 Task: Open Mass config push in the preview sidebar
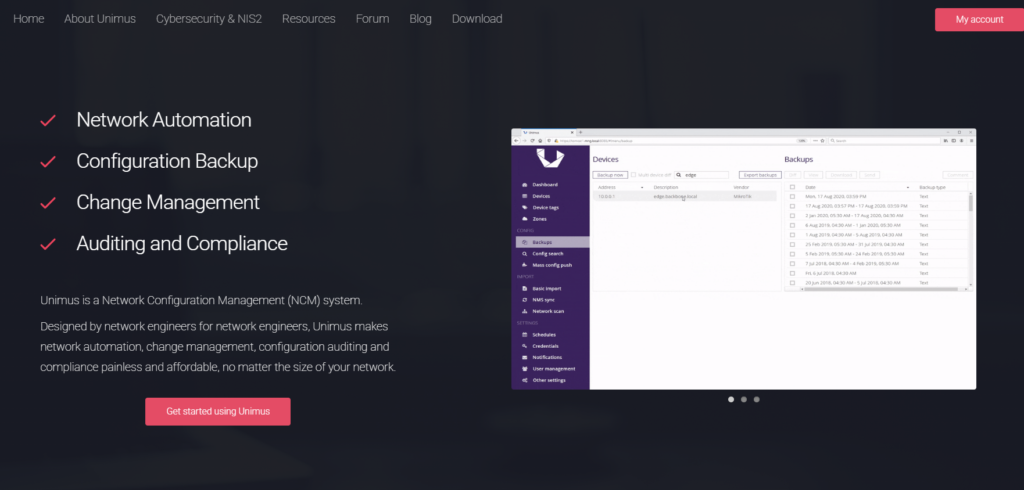[x=547, y=265]
